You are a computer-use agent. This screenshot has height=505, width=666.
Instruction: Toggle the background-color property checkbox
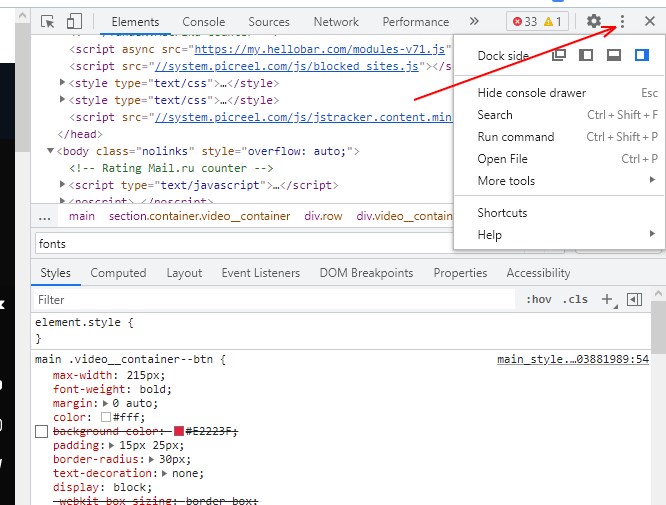[41, 431]
